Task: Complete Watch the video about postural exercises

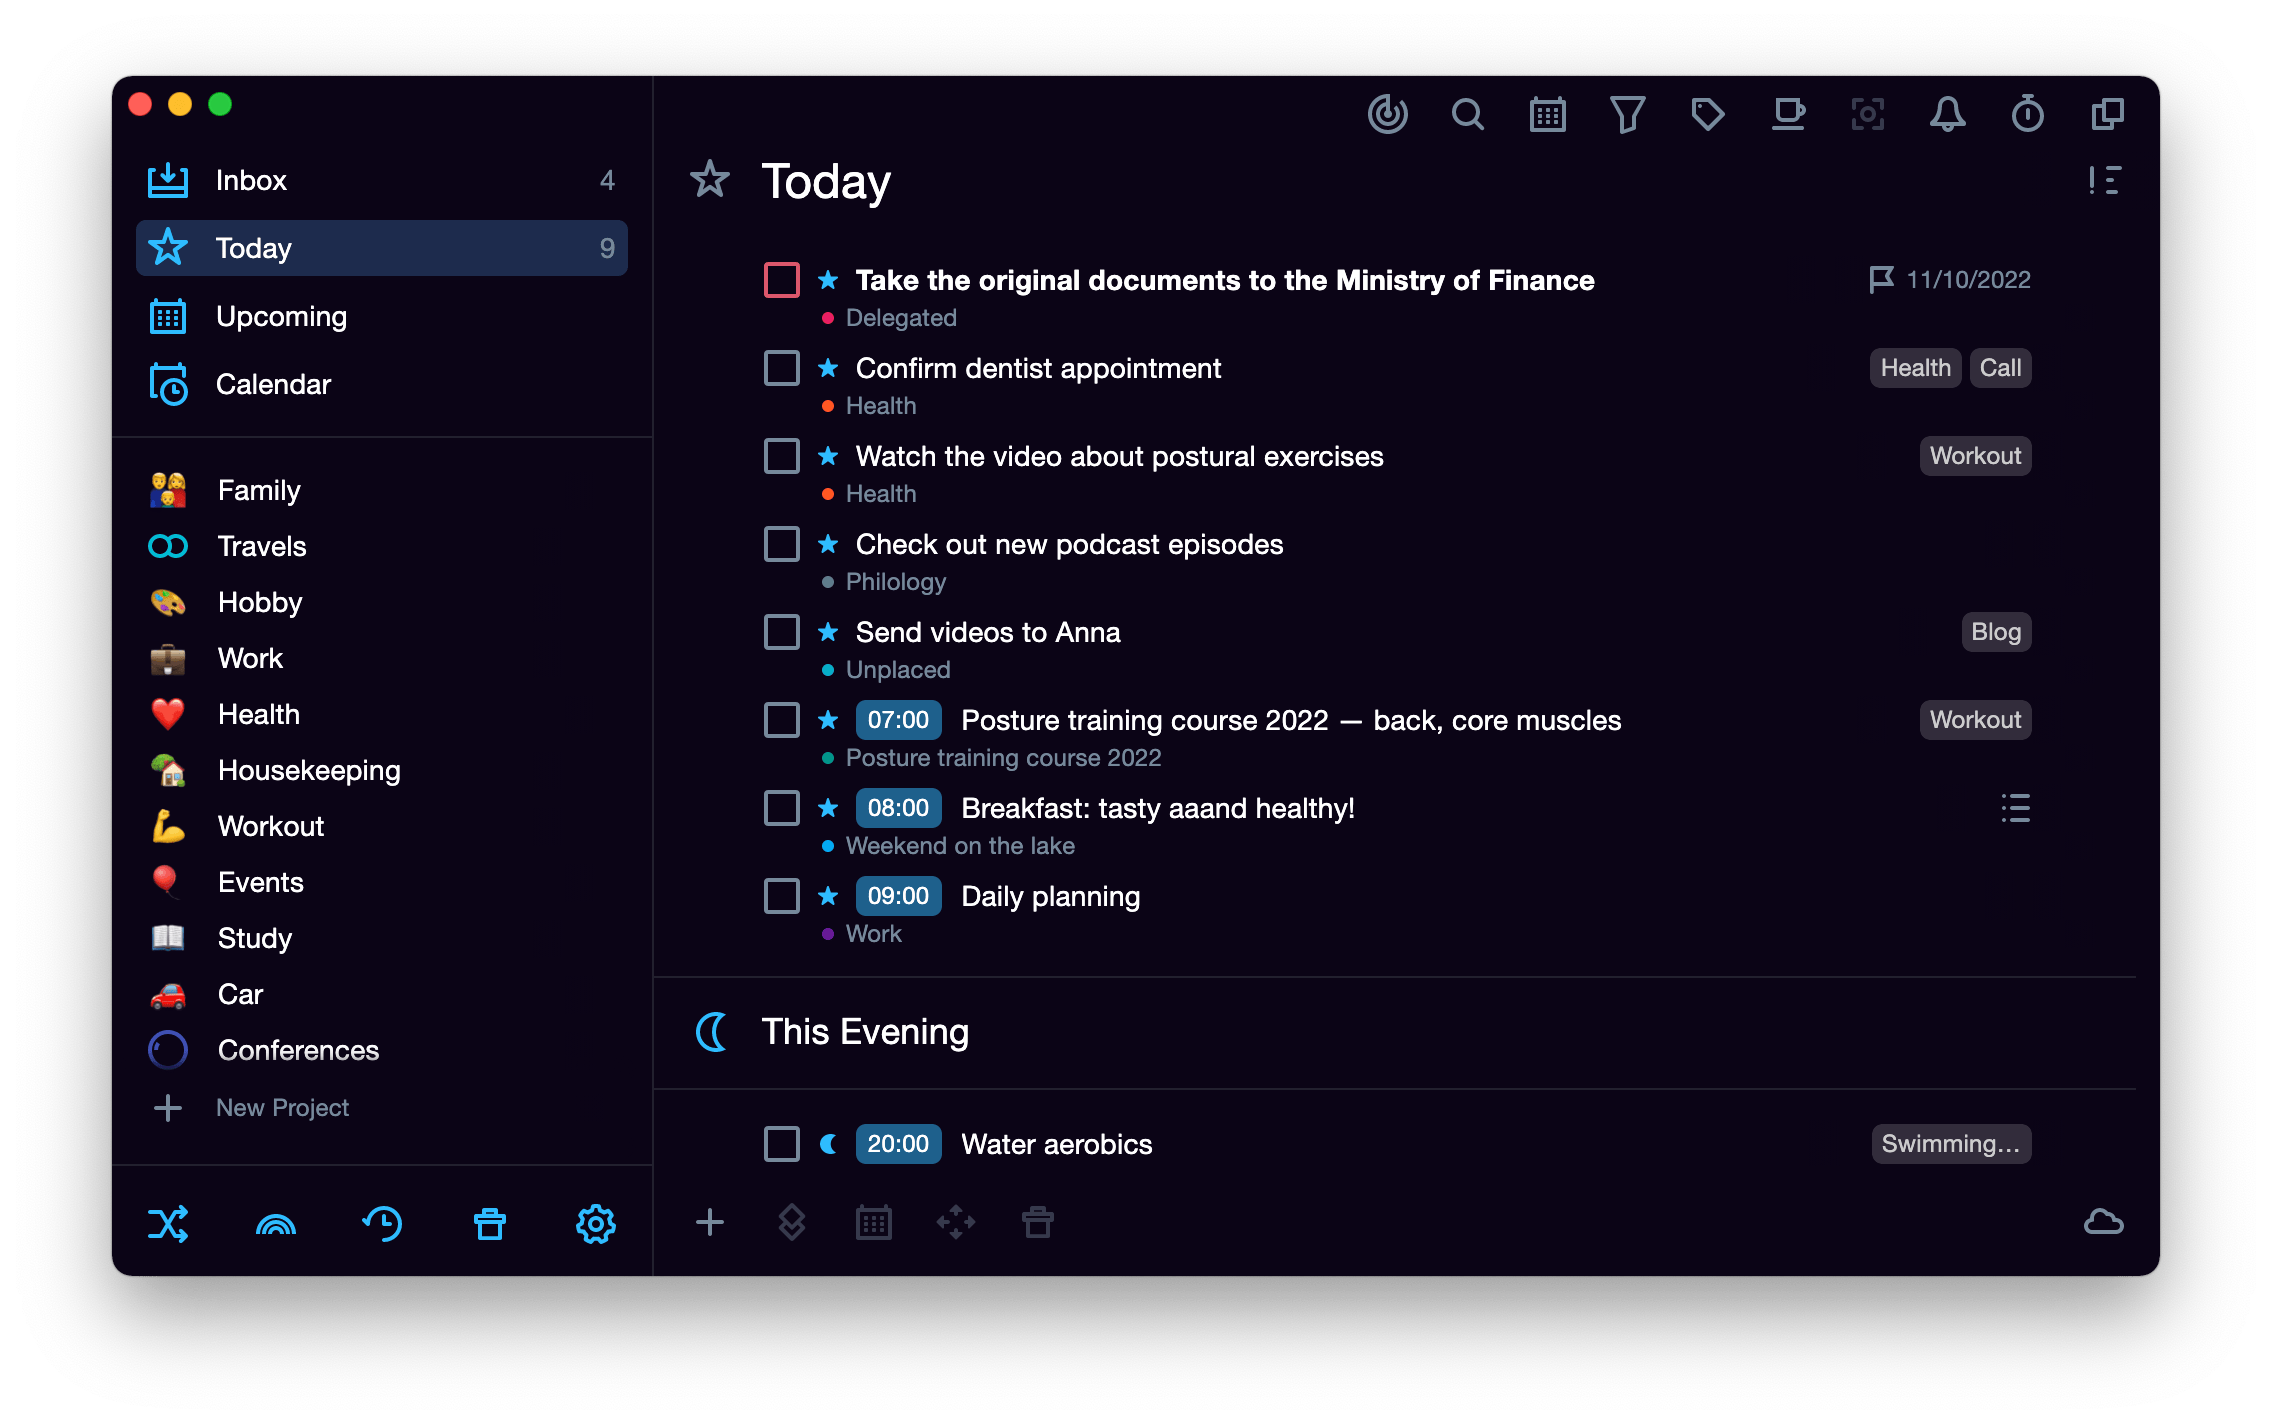Action: click(781, 456)
